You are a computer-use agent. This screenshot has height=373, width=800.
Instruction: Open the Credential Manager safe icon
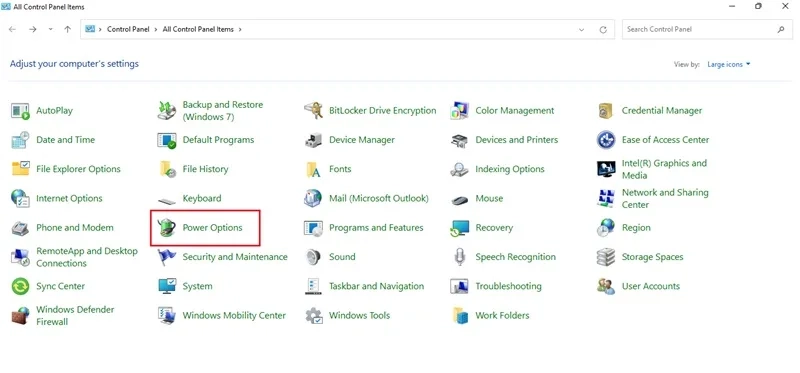click(606, 111)
